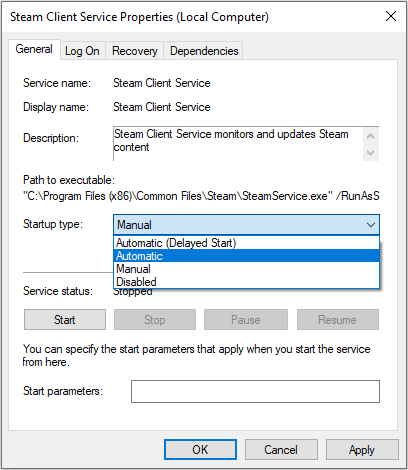This screenshot has height=470, width=408.
Task: Click the greyed-out Resume button
Action: tap(338, 320)
